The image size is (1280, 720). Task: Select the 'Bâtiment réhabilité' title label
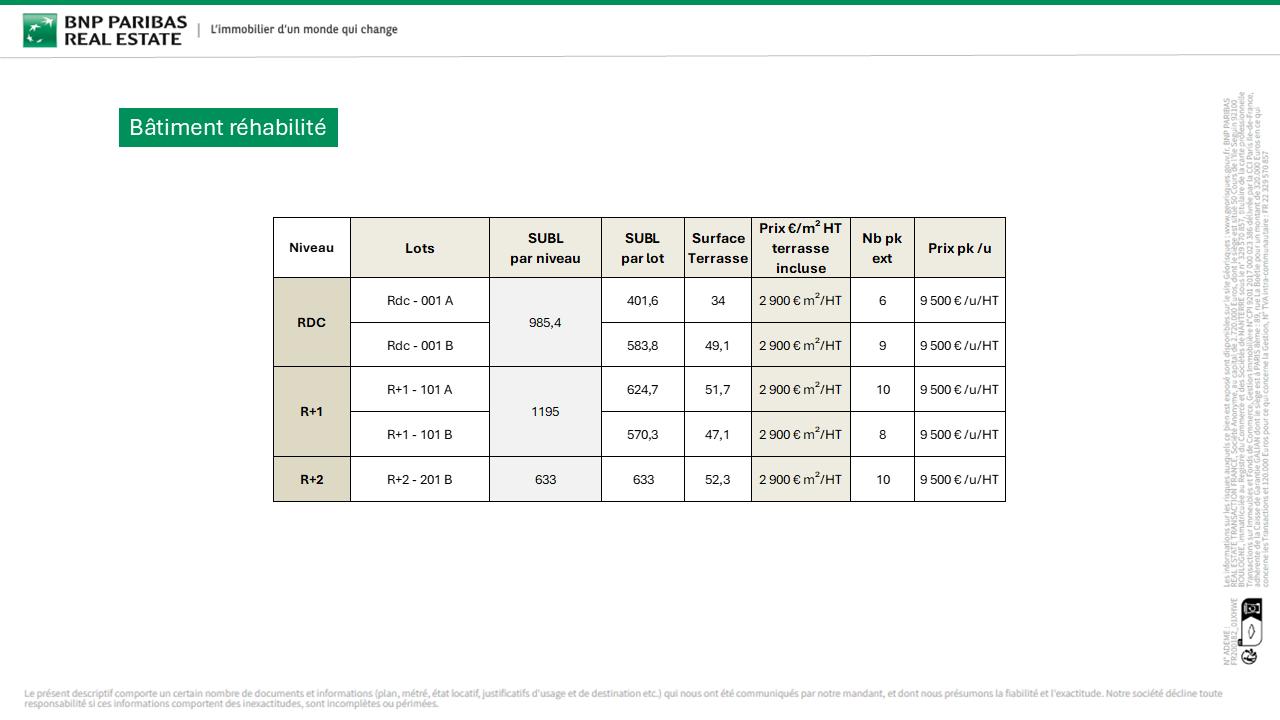[228, 128]
